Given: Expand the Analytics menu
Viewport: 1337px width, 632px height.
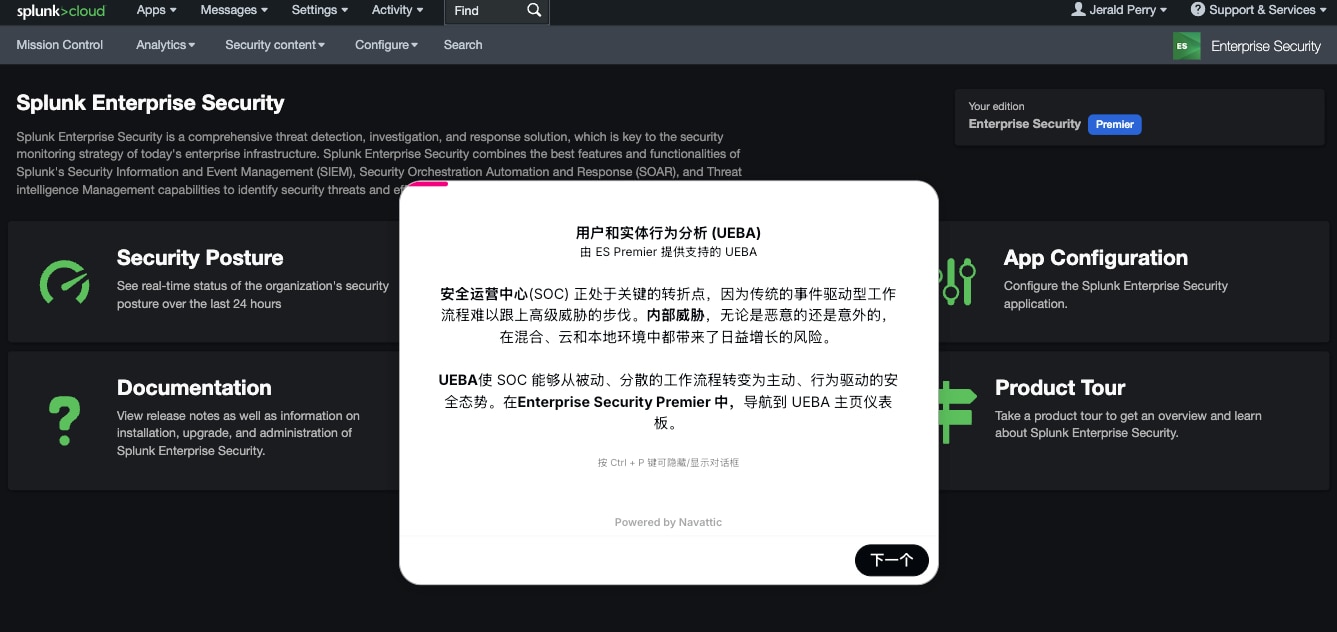Looking at the screenshot, I should [x=166, y=45].
